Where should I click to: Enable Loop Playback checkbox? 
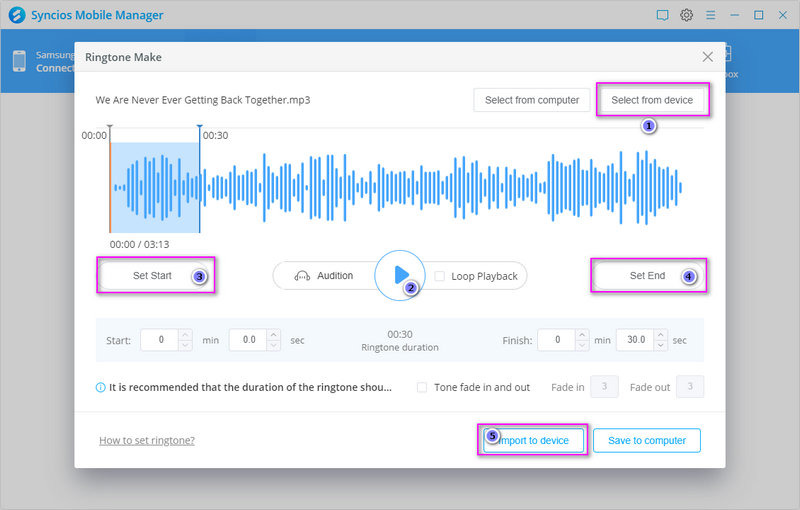point(439,276)
